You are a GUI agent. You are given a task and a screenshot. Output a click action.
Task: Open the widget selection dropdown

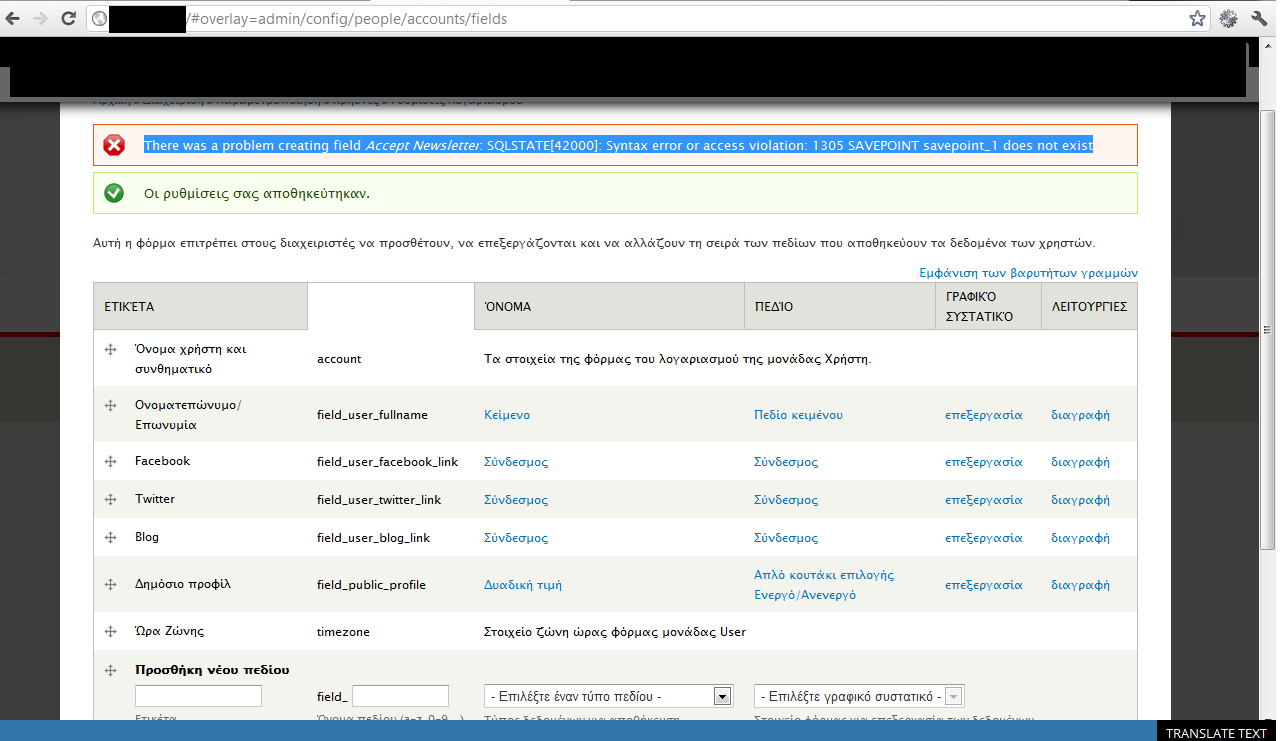click(x=858, y=696)
